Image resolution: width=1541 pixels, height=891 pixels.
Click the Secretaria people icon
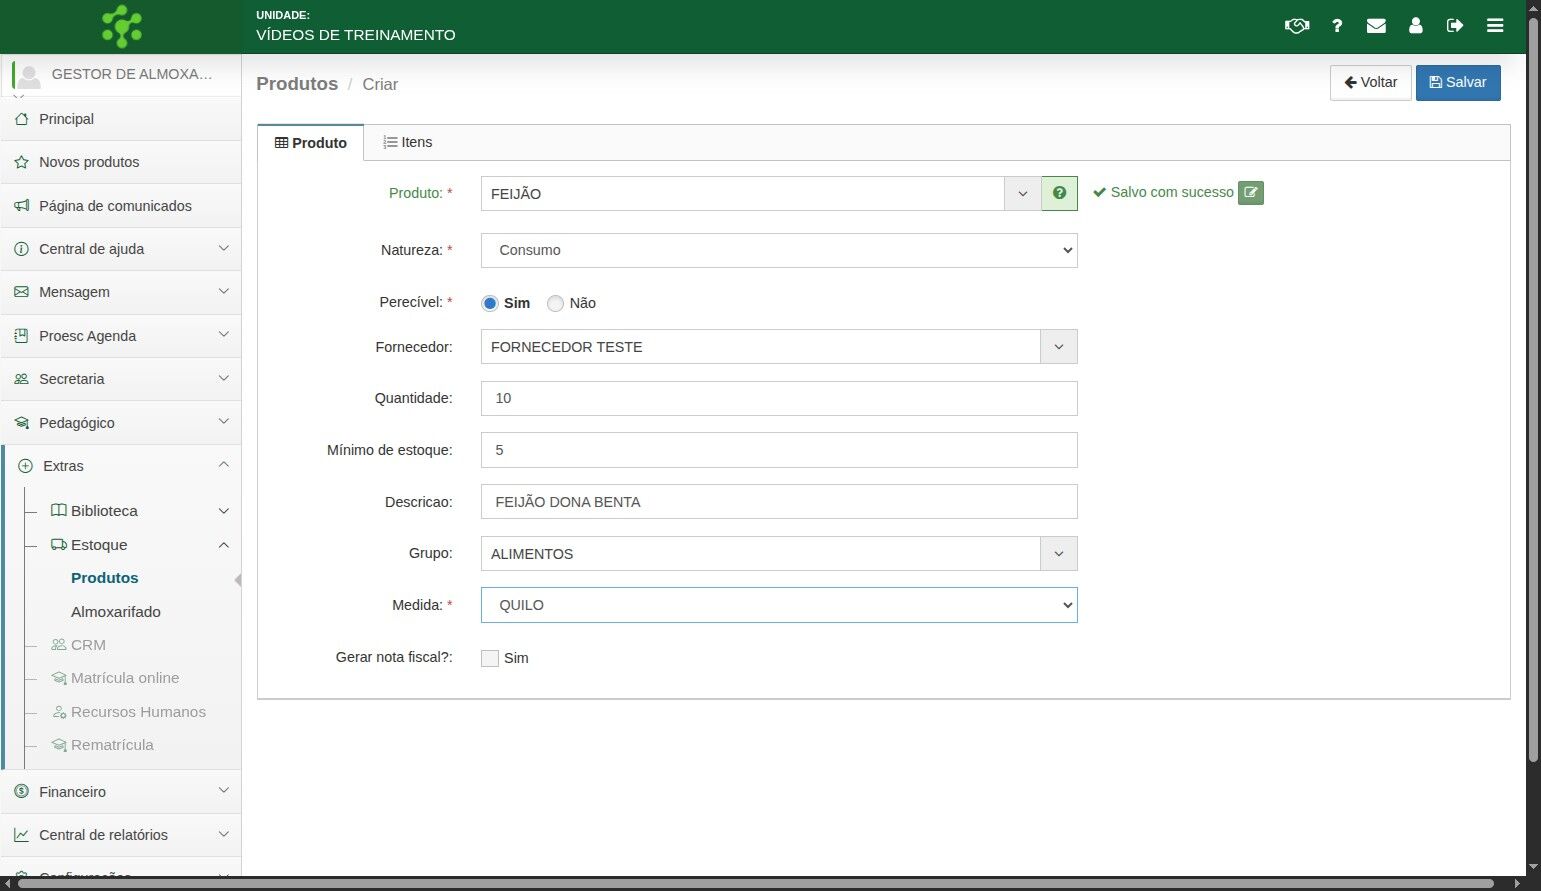point(21,379)
